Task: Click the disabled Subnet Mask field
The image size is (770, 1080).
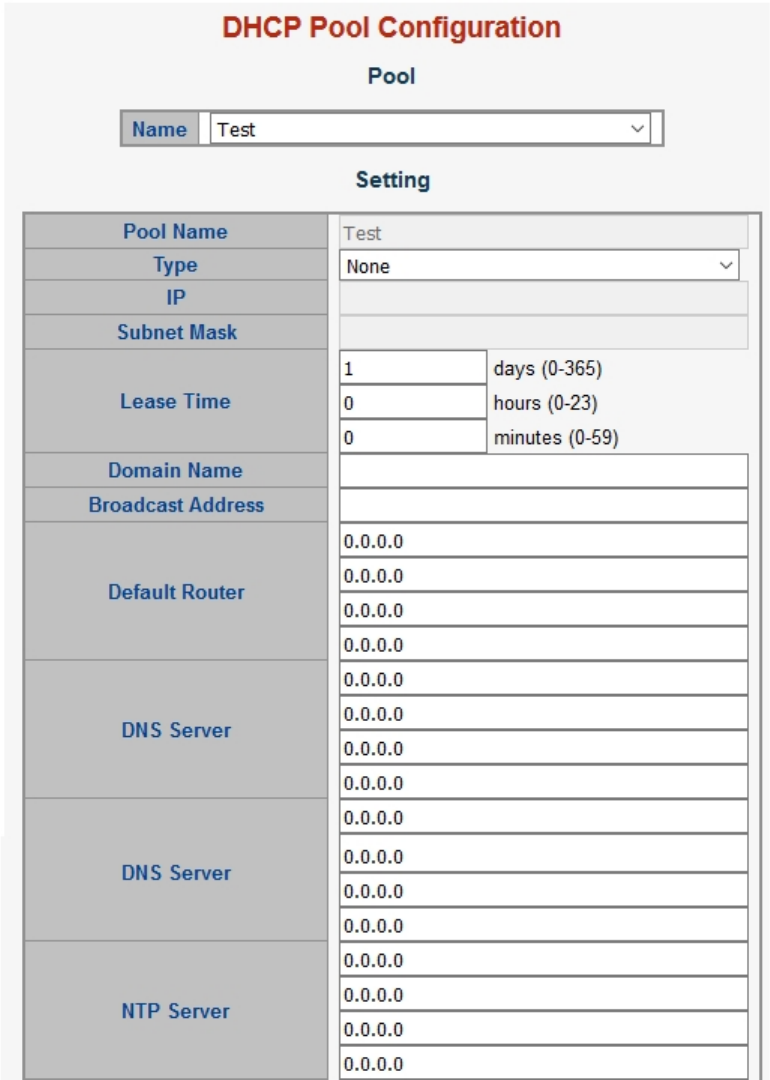Action: 543,333
